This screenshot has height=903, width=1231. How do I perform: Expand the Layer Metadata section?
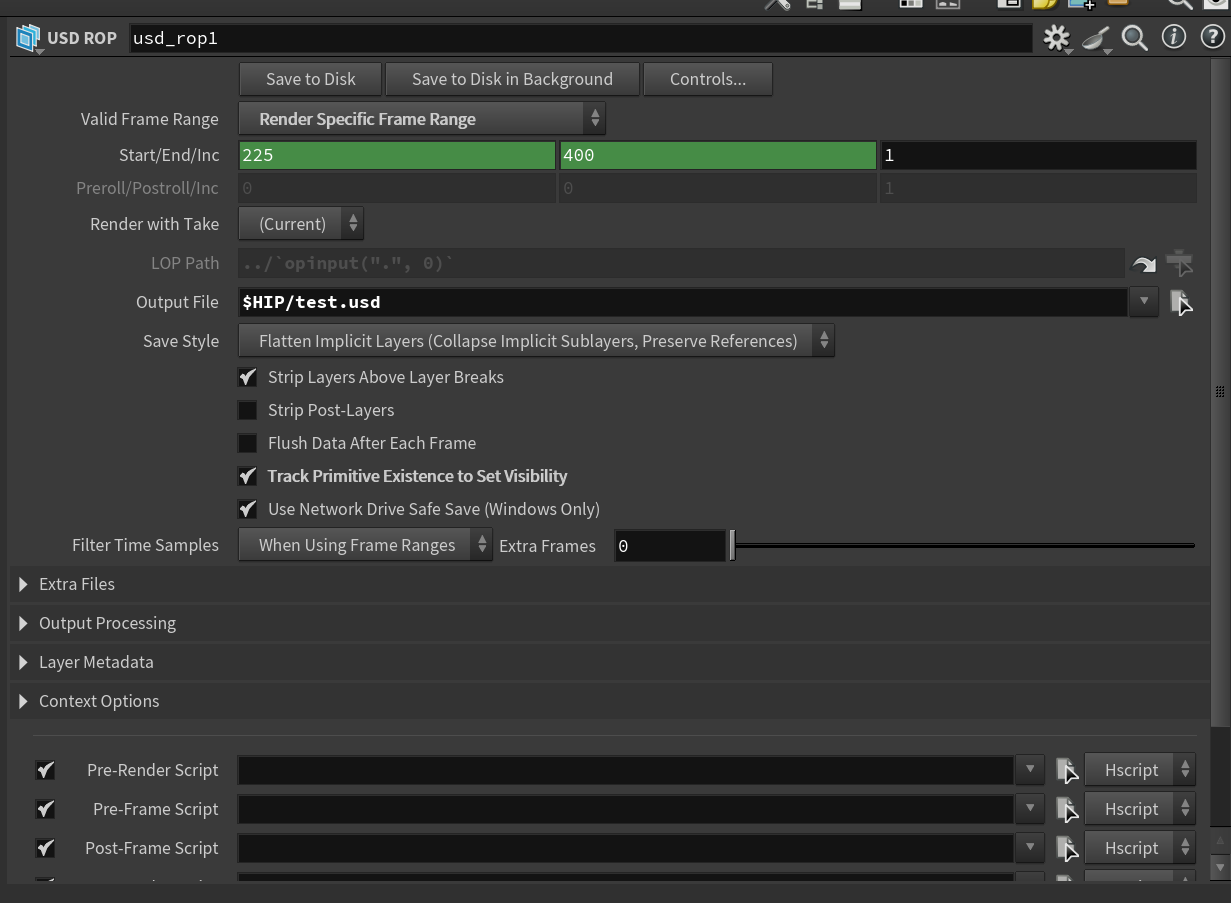point(23,662)
